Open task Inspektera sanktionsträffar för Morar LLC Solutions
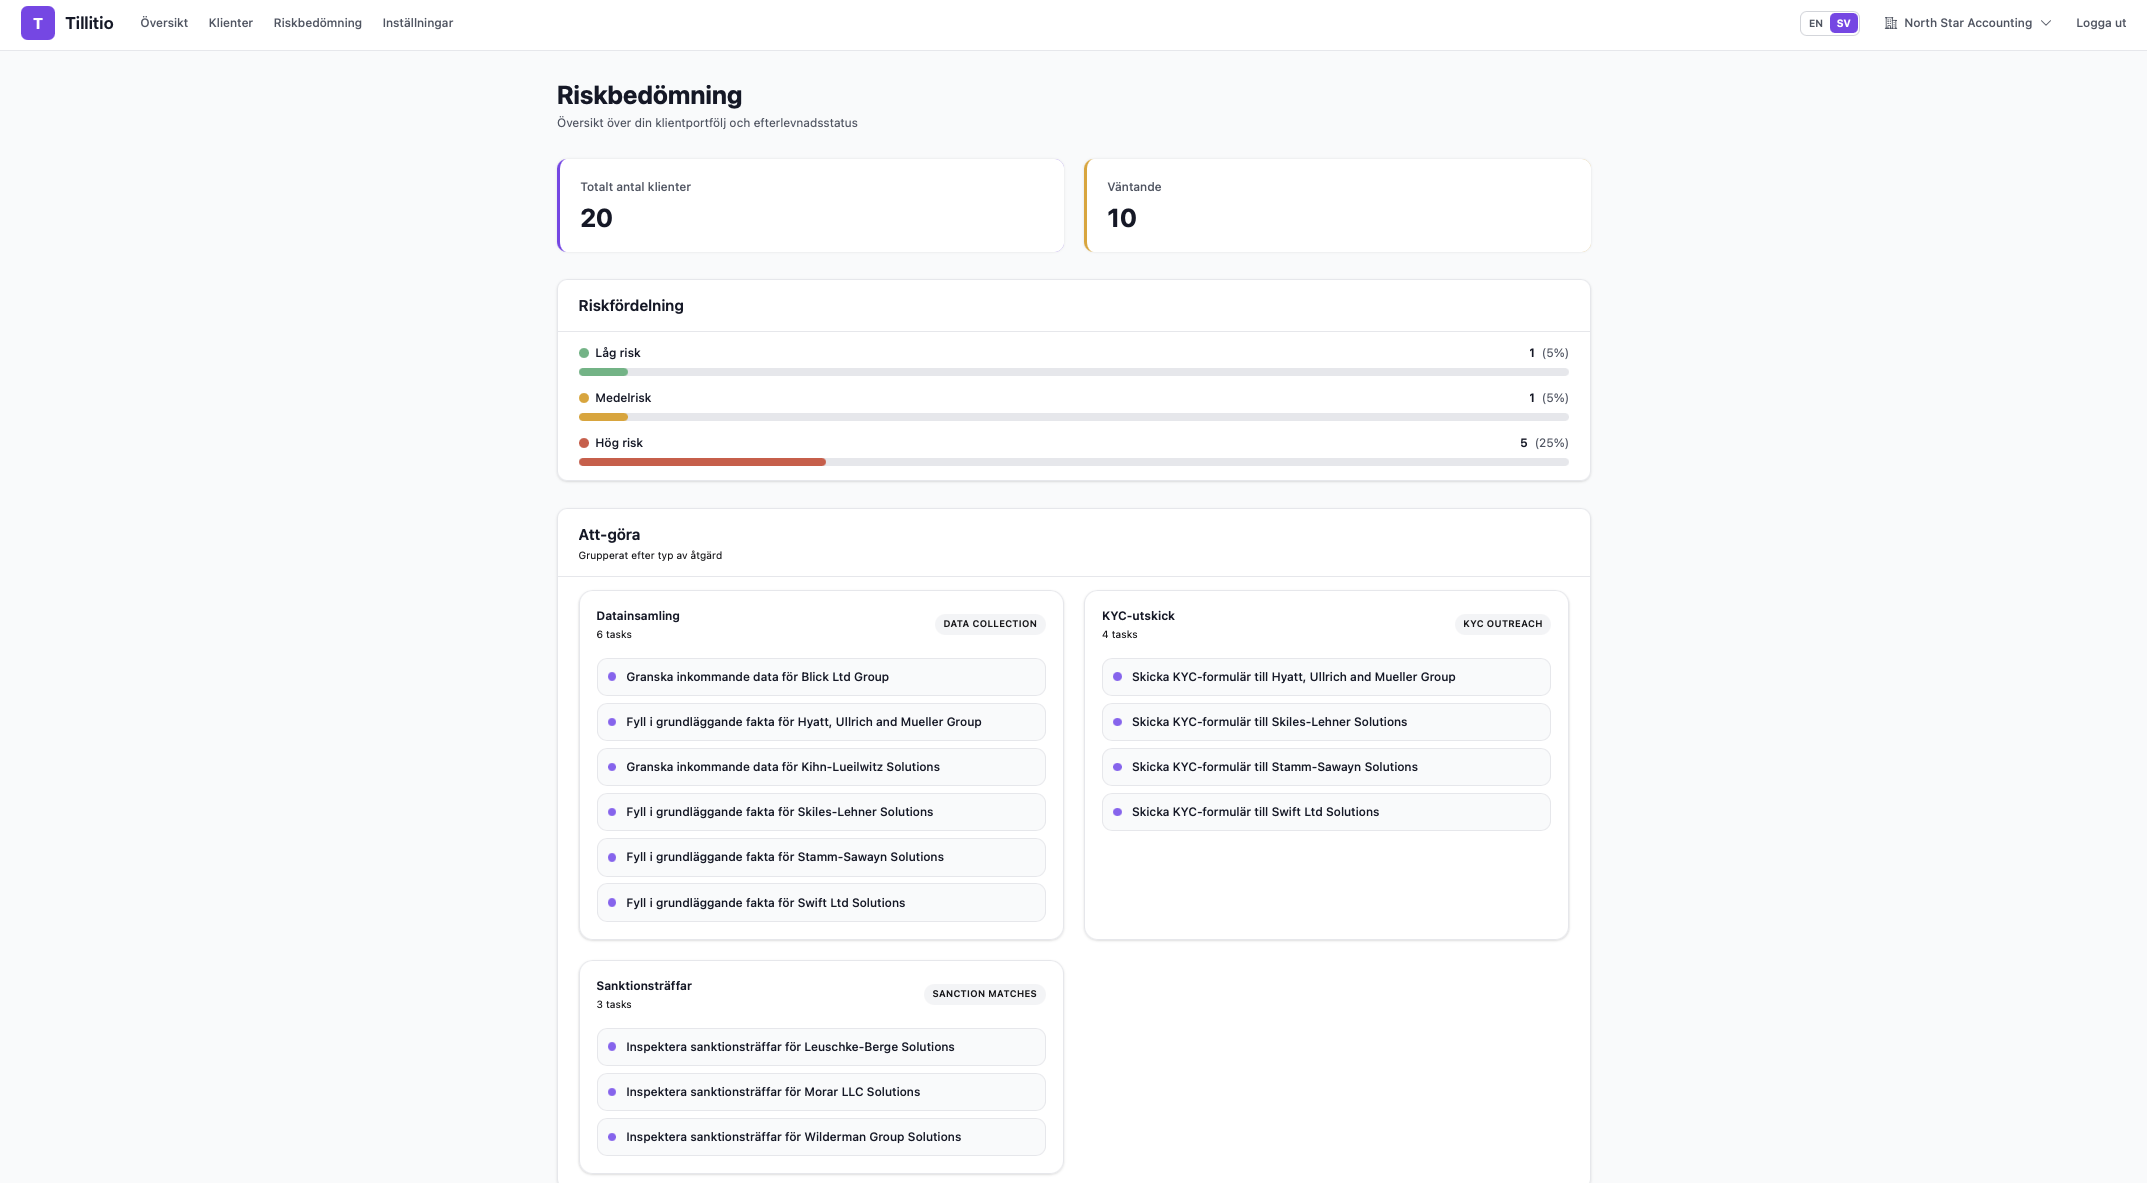This screenshot has width=2147, height=1183. [x=820, y=1092]
